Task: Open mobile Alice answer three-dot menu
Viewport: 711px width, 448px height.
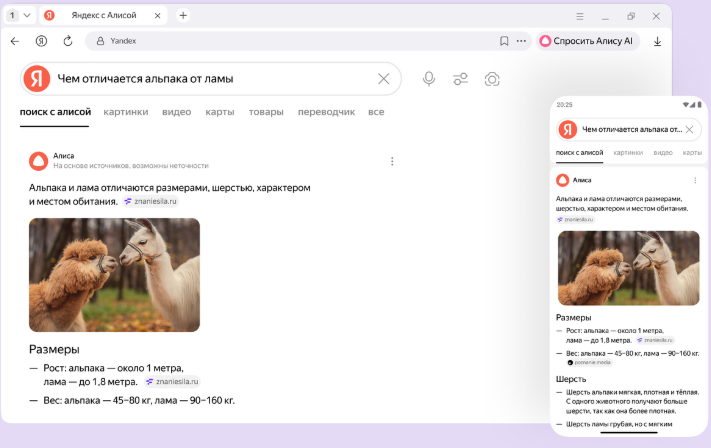Action: (x=695, y=180)
